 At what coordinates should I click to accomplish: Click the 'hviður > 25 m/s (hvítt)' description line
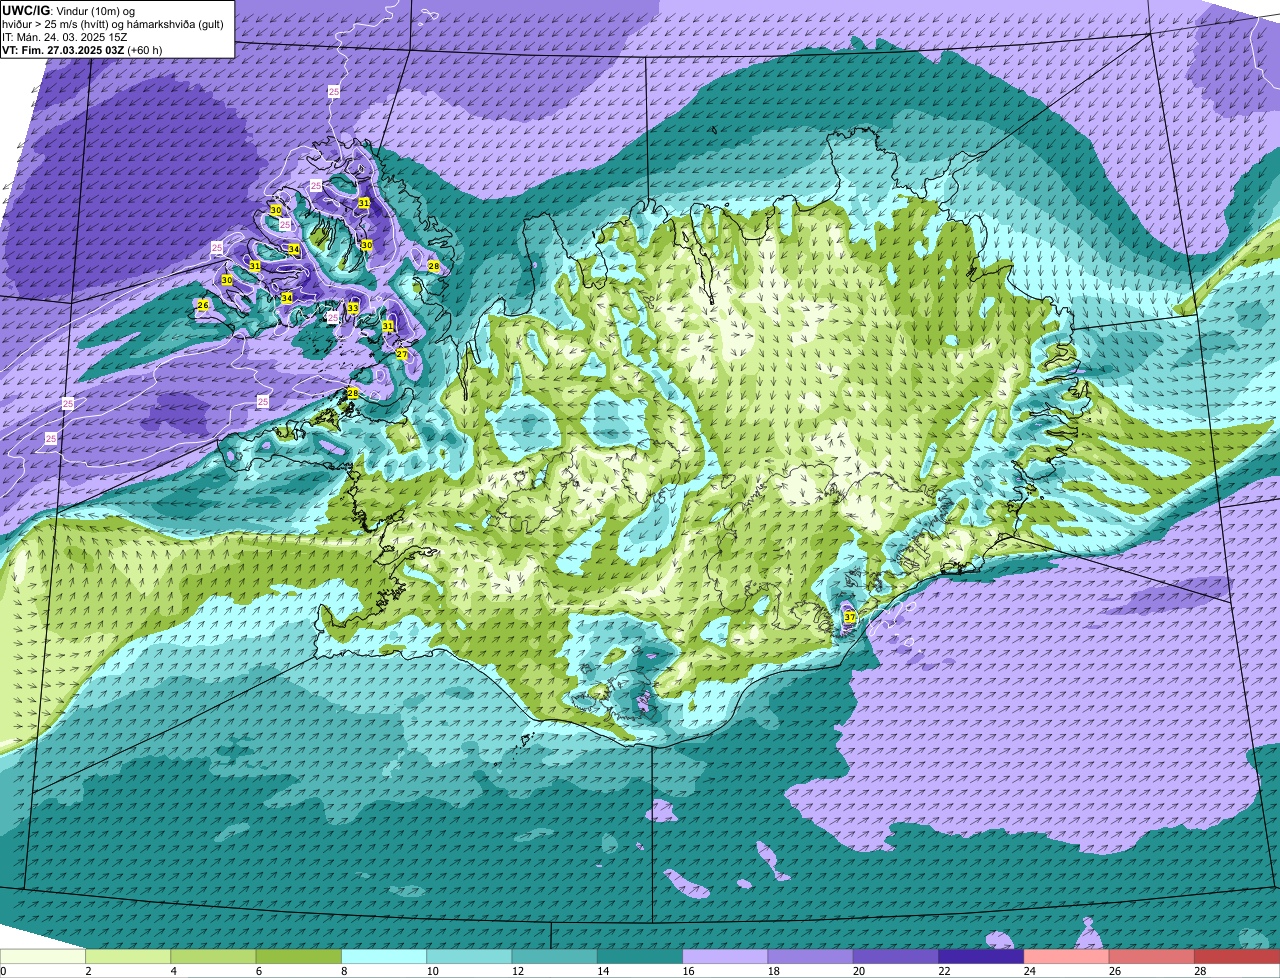(x=112, y=23)
